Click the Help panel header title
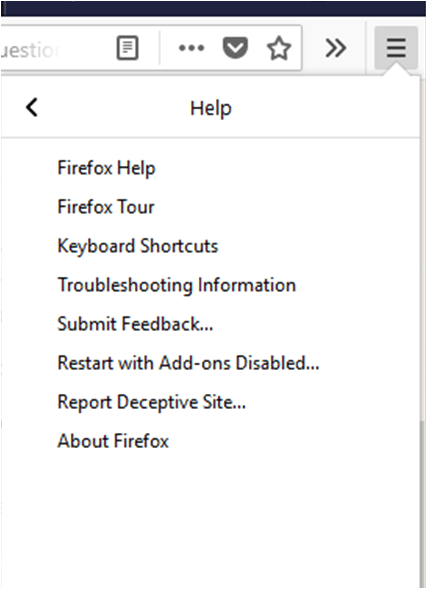Screen dimensions: 427x589 (x=211, y=109)
